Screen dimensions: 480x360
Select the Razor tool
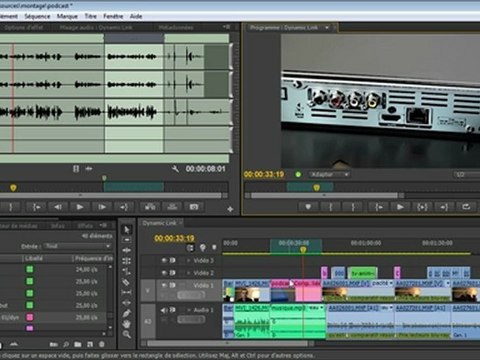click(127, 282)
